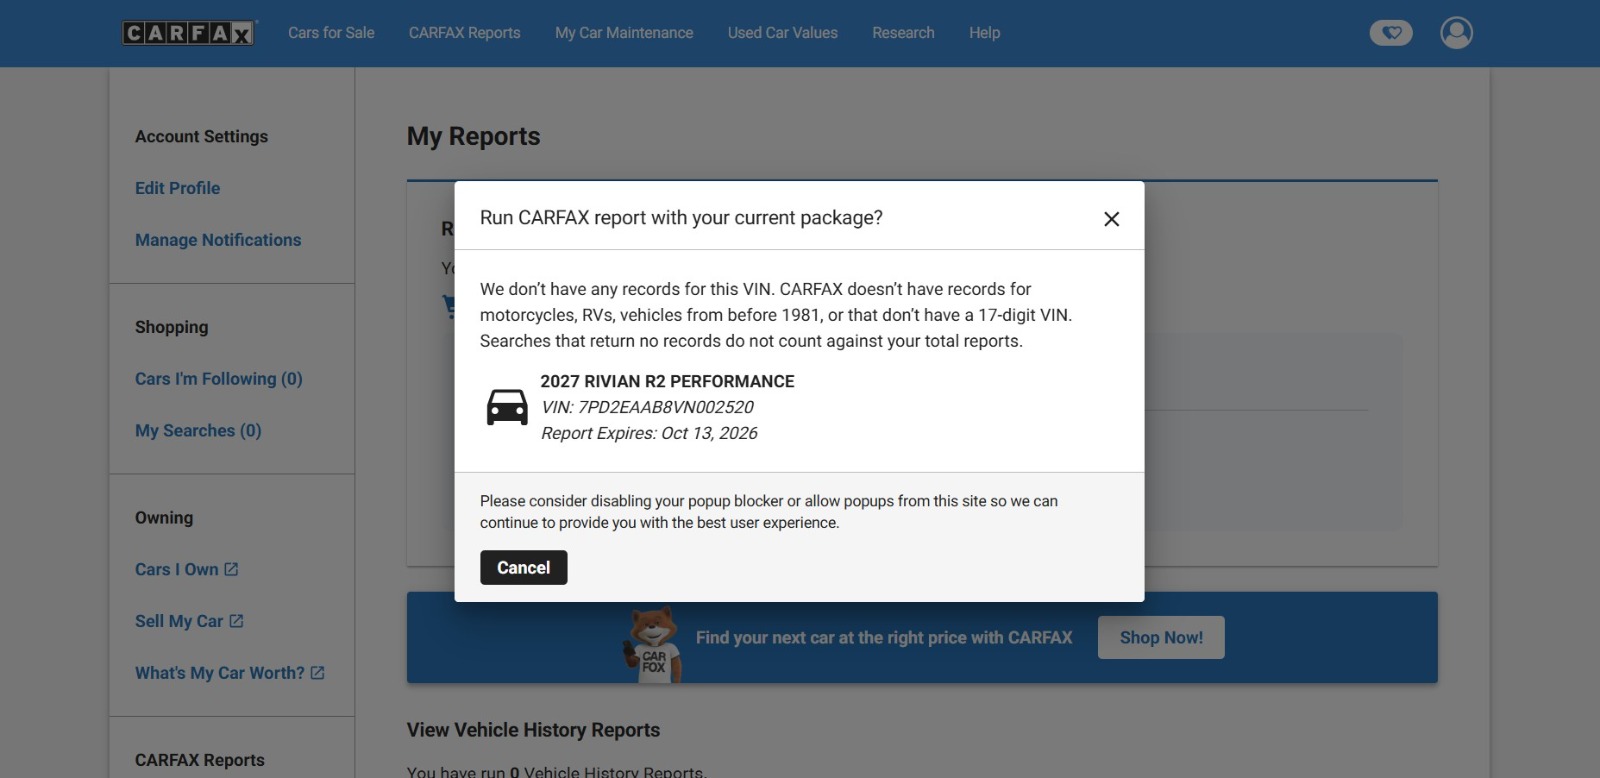Open the saved favorites heart icon
This screenshot has width=1600, height=778.
(x=1391, y=33)
